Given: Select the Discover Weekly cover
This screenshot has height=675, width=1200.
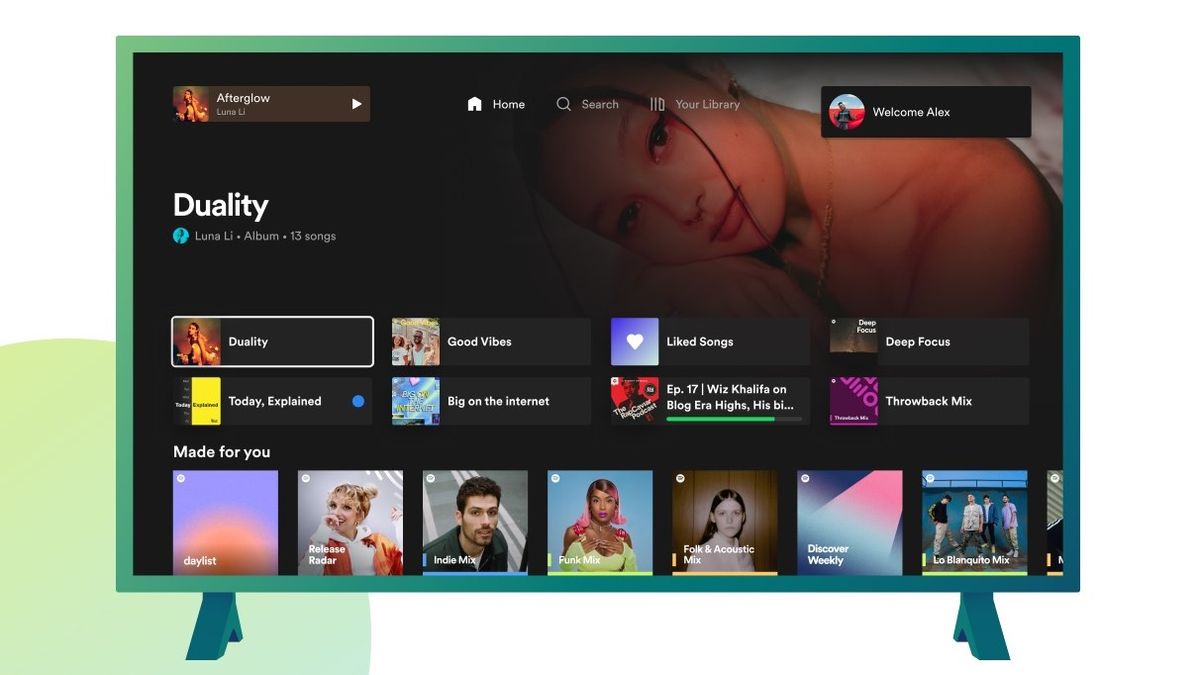Looking at the screenshot, I should 849,522.
